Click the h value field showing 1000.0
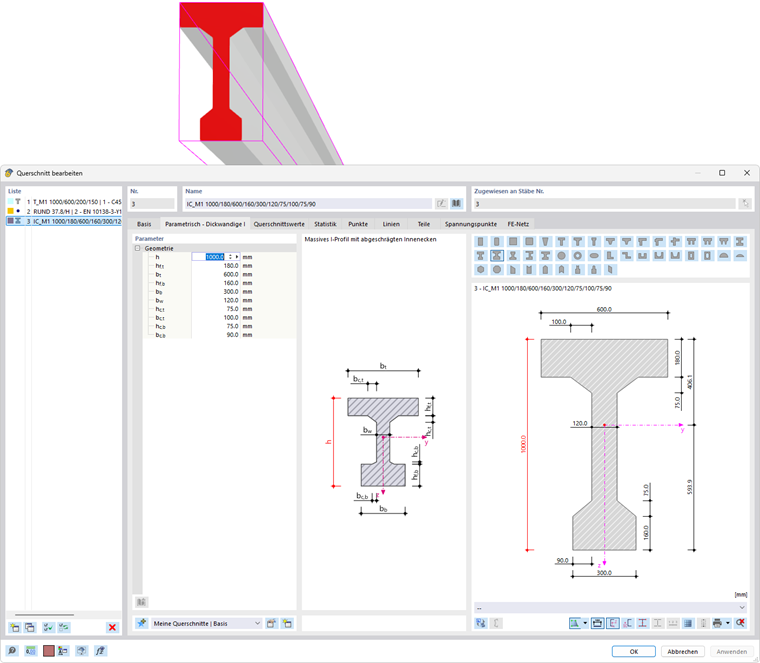 pos(215,257)
